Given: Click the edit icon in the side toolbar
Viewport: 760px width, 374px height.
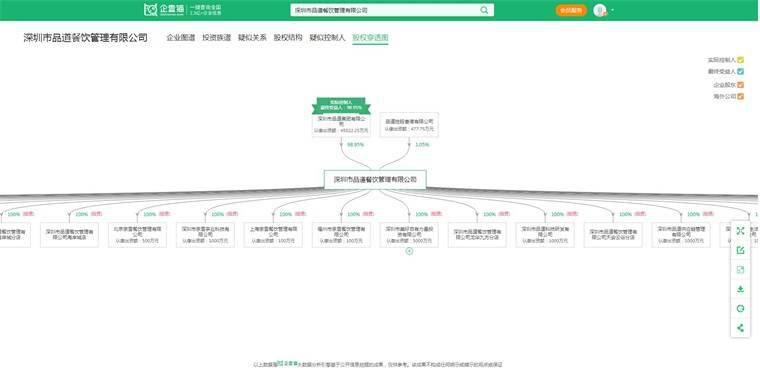Looking at the screenshot, I should 740,250.
